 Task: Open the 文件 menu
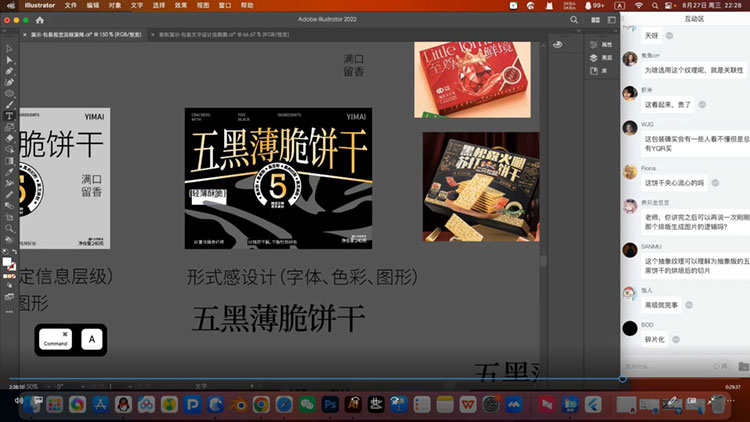click(70, 5)
